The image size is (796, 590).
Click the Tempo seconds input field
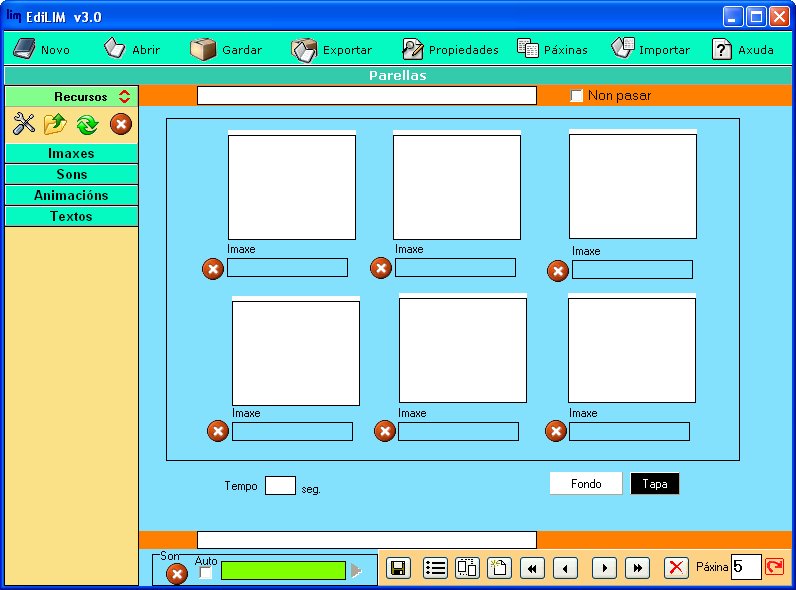pyautogui.click(x=280, y=486)
